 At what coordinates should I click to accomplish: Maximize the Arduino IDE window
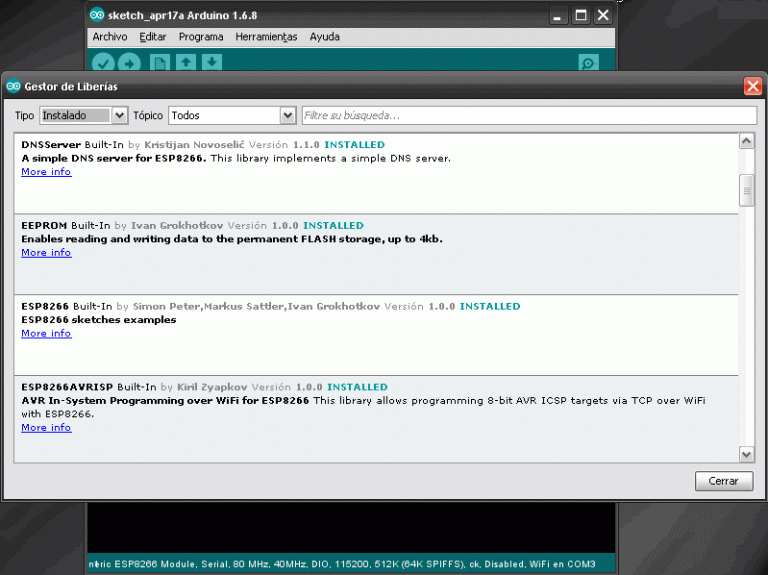tap(581, 16)
